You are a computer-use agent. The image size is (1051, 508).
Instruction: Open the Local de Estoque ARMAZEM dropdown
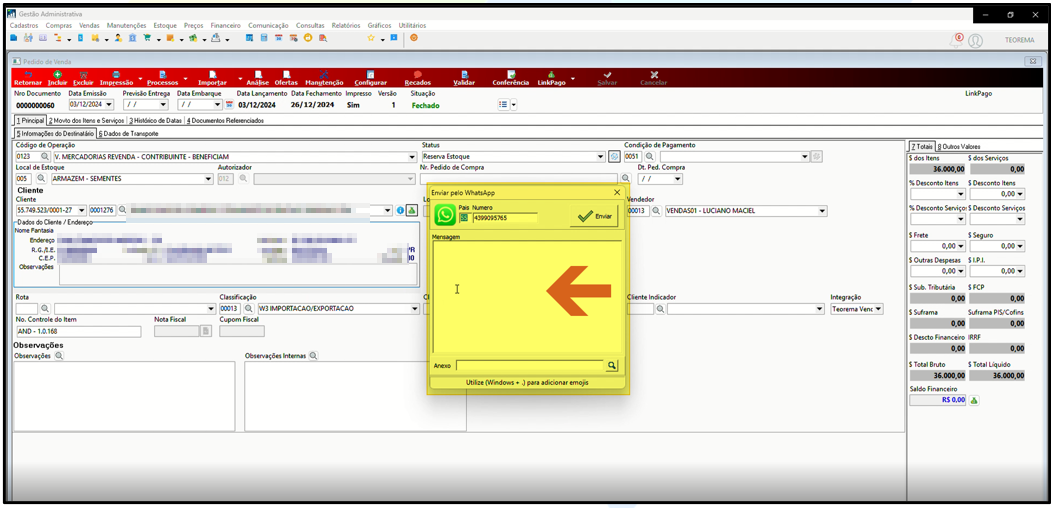pos(209,179)
